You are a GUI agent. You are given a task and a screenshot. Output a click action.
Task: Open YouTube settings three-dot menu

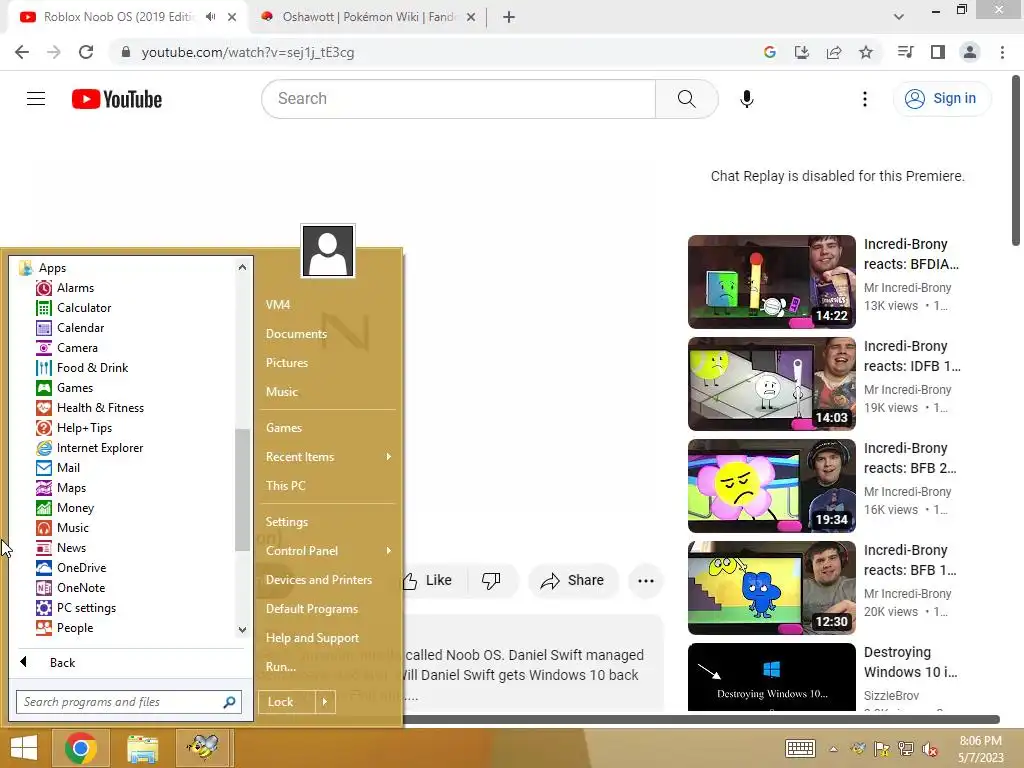865,99
